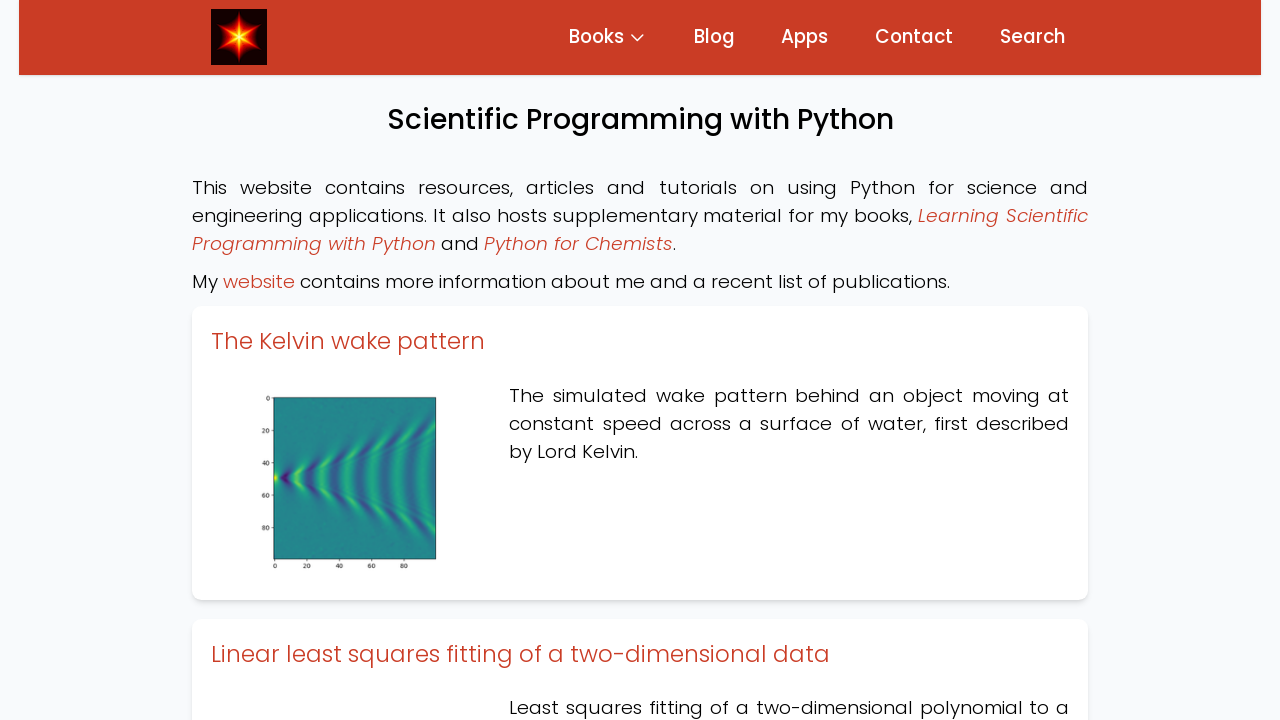Open the Python for Chemists link

577,244
